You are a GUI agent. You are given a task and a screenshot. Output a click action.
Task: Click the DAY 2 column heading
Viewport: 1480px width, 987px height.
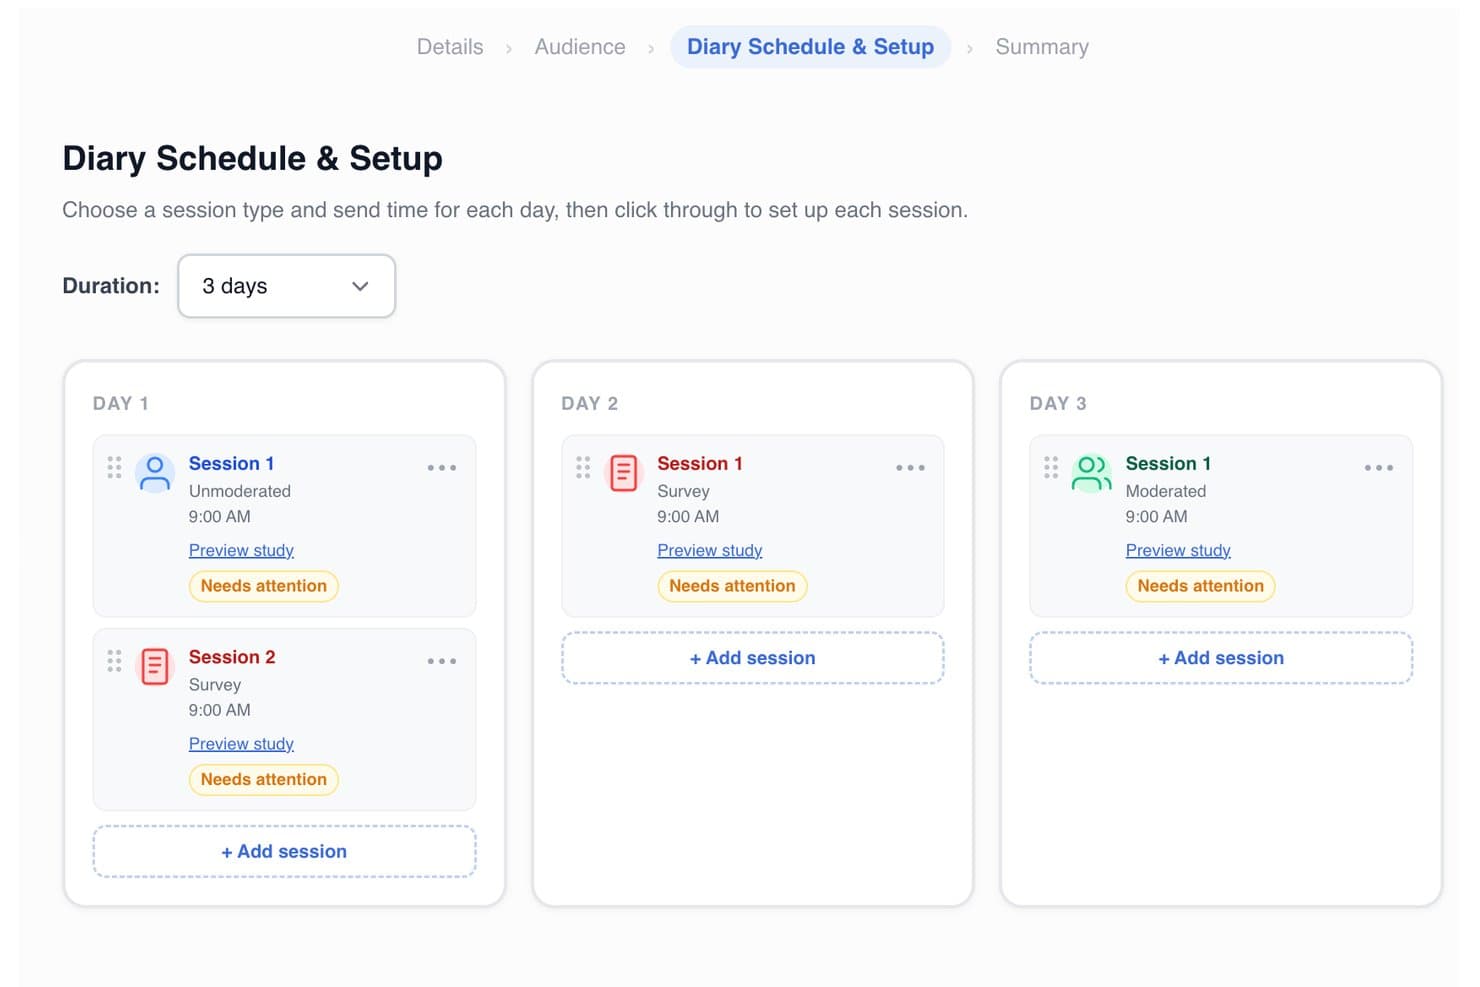590,404
